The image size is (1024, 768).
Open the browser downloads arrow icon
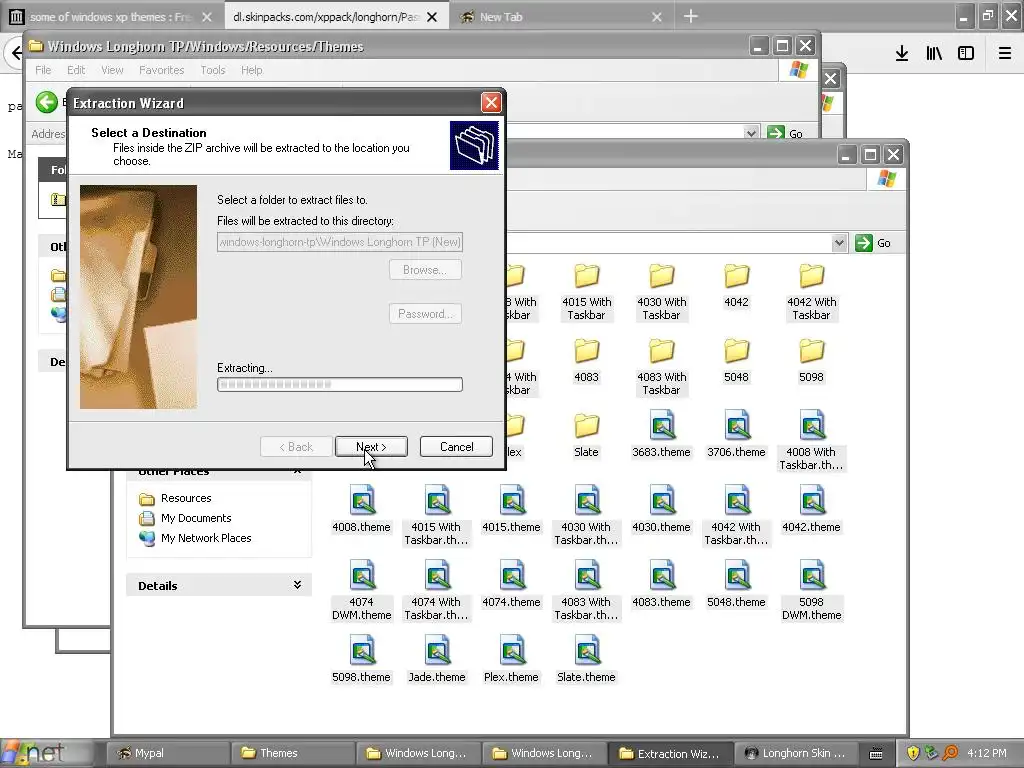(902, 53)
